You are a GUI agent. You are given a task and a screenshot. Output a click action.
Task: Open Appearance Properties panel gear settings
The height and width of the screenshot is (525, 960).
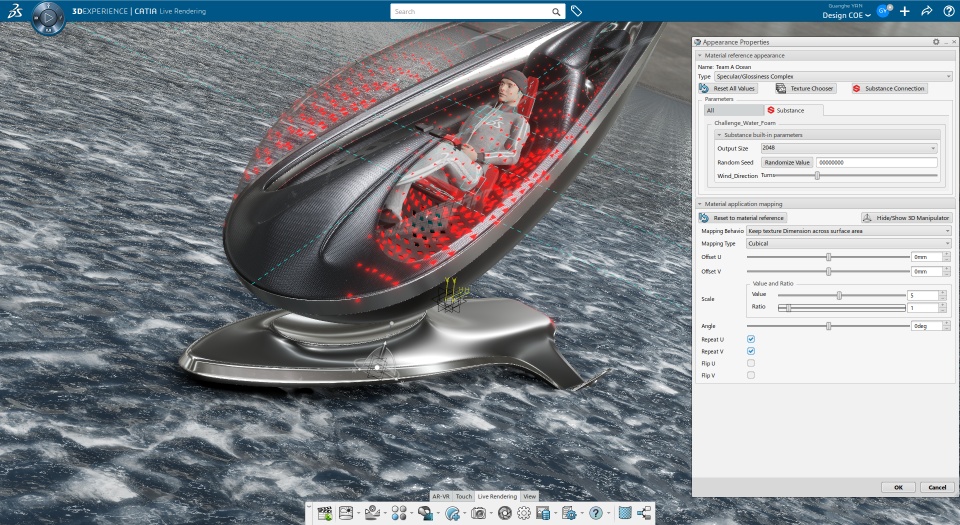point(936,42)
